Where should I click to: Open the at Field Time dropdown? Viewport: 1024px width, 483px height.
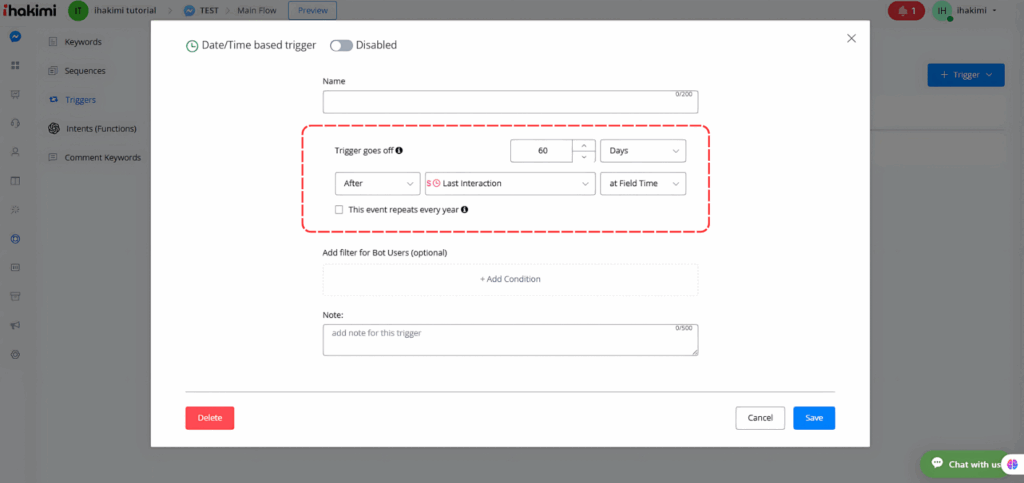[x=643, y=184]
